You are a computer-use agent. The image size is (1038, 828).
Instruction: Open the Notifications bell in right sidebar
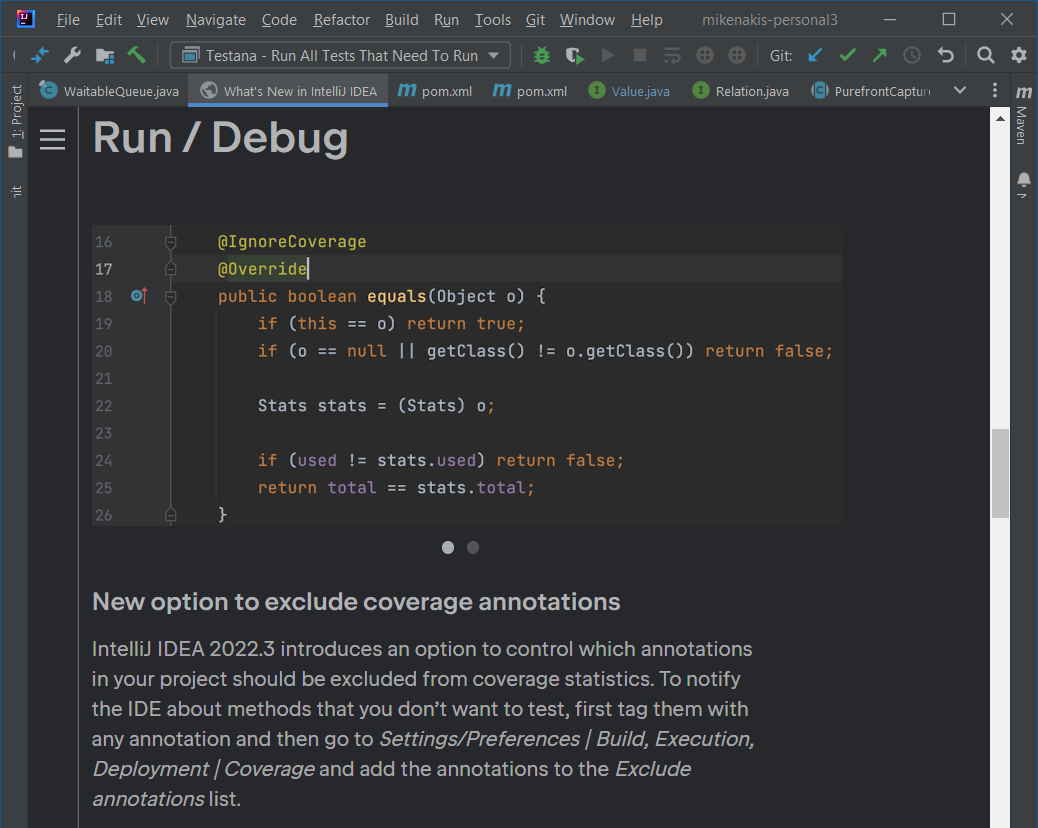(1023, 180)
